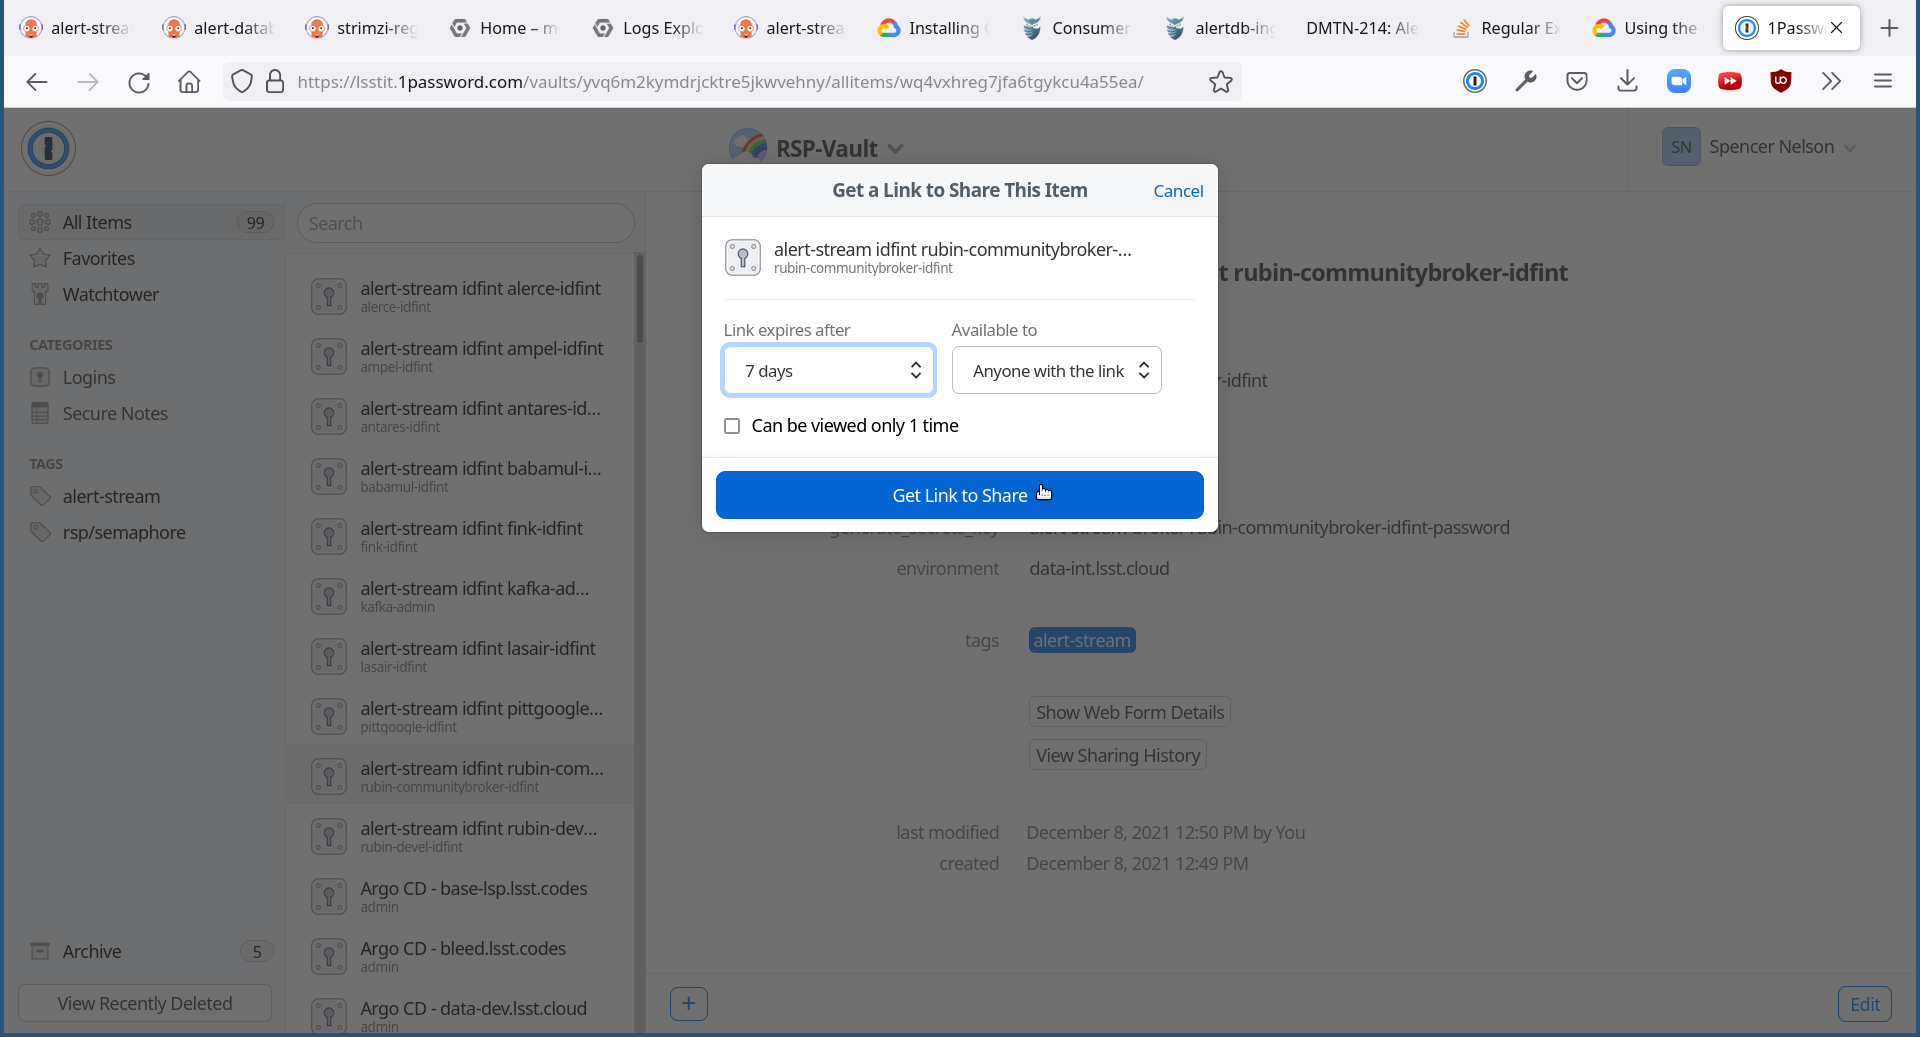The image size is (1920, 1037).
Task: Click the plus button to add new item
Action: [688, 1003]
